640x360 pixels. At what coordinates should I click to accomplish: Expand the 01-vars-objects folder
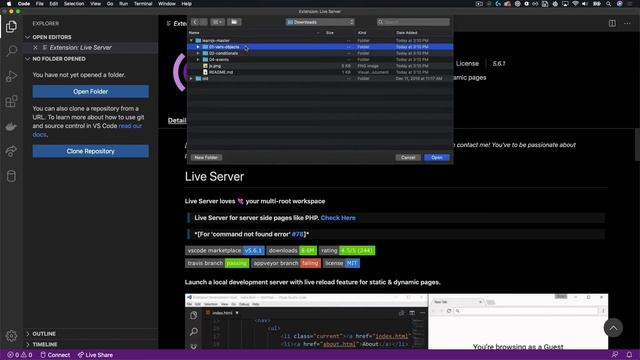click(x=198, y=47)
